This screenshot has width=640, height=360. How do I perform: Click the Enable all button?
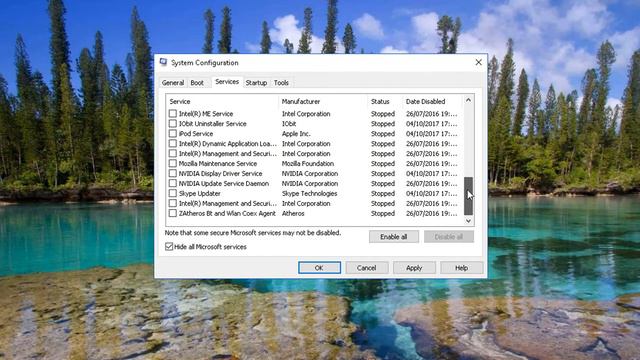point(393,237)
